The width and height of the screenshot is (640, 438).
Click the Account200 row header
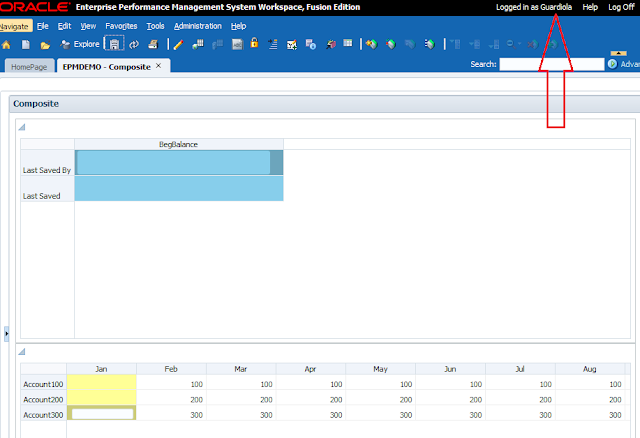[43, 400]
